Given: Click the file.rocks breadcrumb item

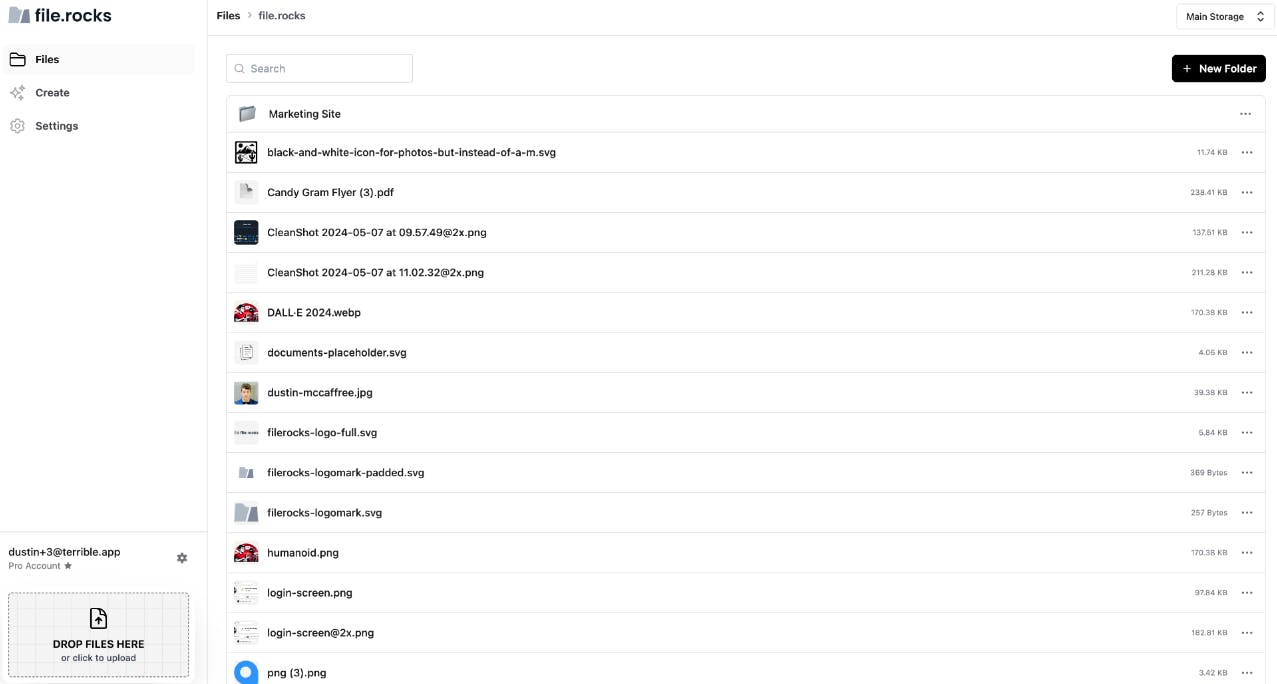Looking at the screenshot, I should pyautogui.click(x=282, y=16).
